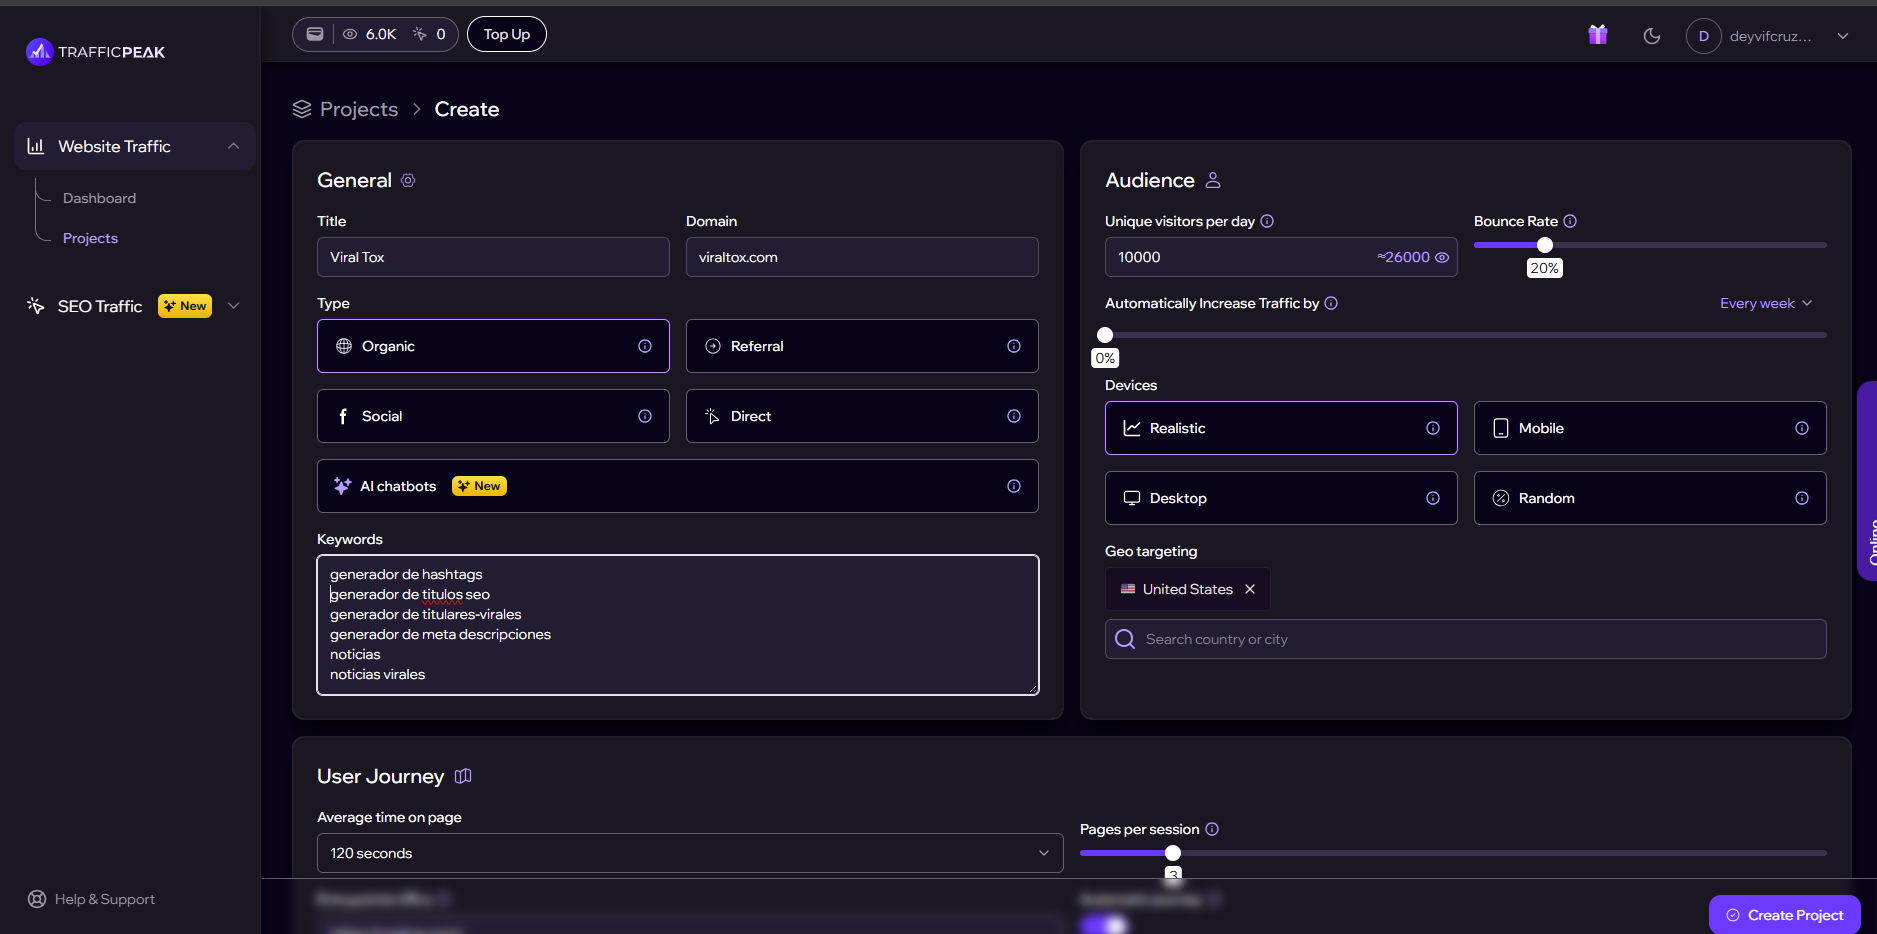This screenshot has width=1877, height=934.
Task: Open Pages per session info icon
Action: click(1212, 829)
